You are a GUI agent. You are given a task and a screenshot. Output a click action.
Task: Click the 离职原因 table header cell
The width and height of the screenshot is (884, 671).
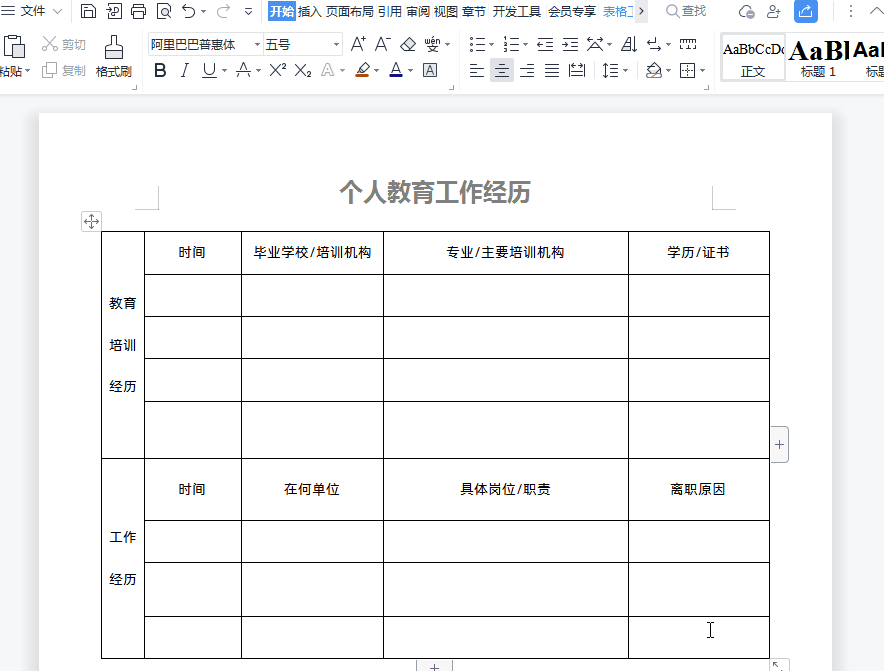(698, 489)
